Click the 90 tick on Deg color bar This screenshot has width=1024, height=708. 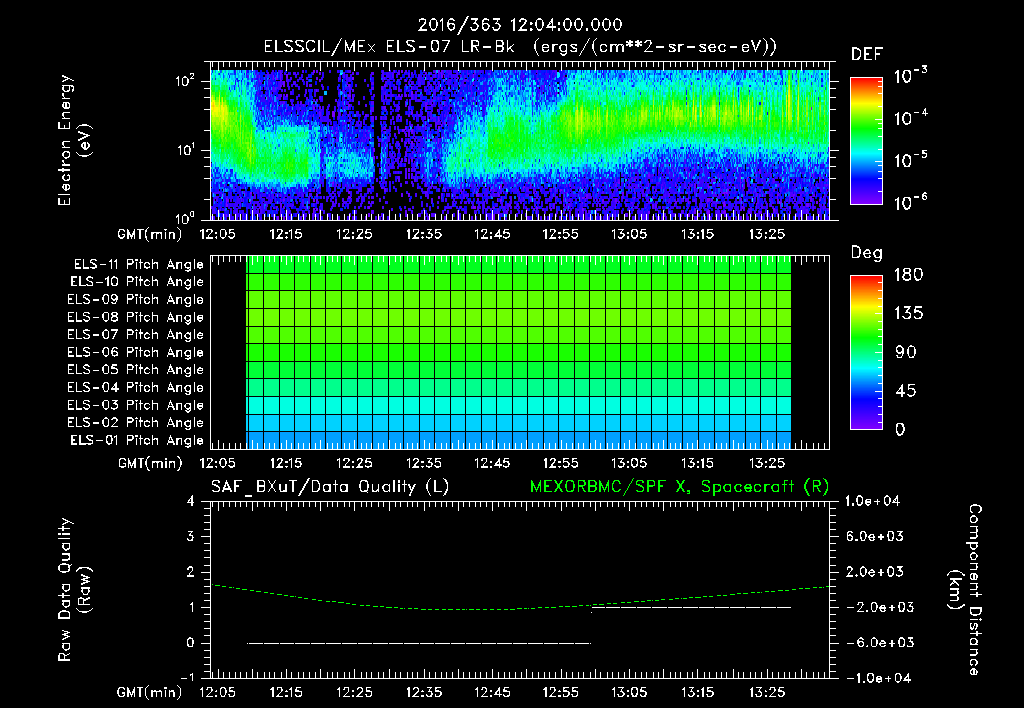906,353
